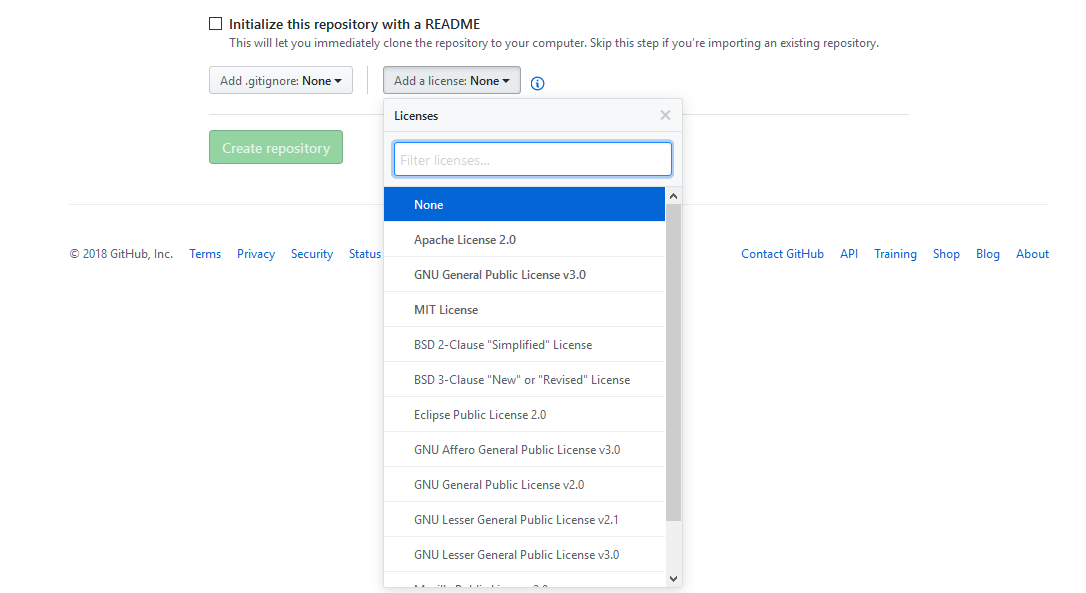Open Contact GitHub

(x=782, y=253)
